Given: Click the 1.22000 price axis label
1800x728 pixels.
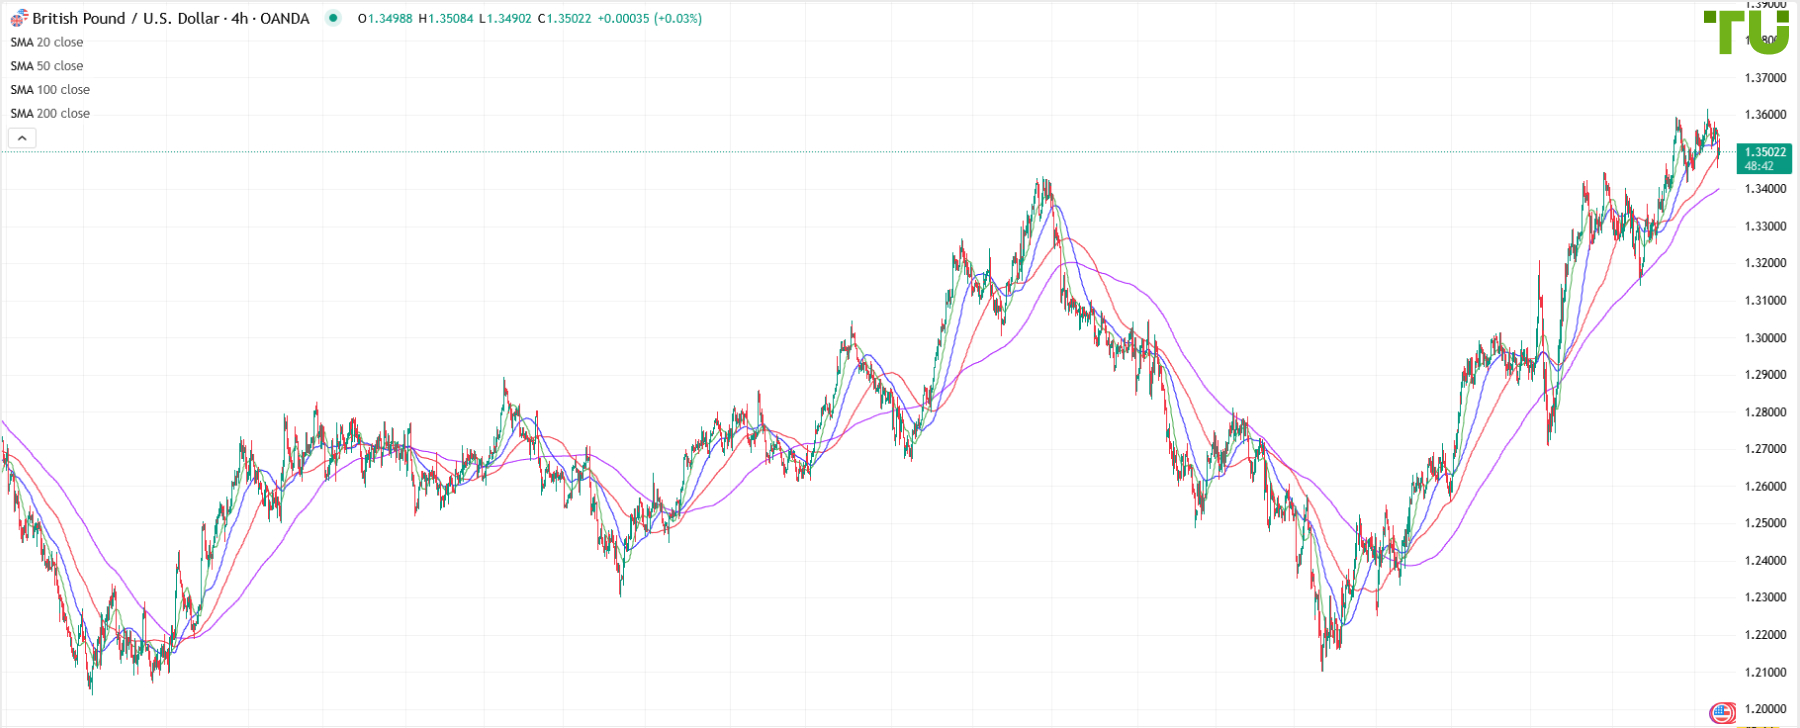Looking at the screenshot, I should [1765, 635].
